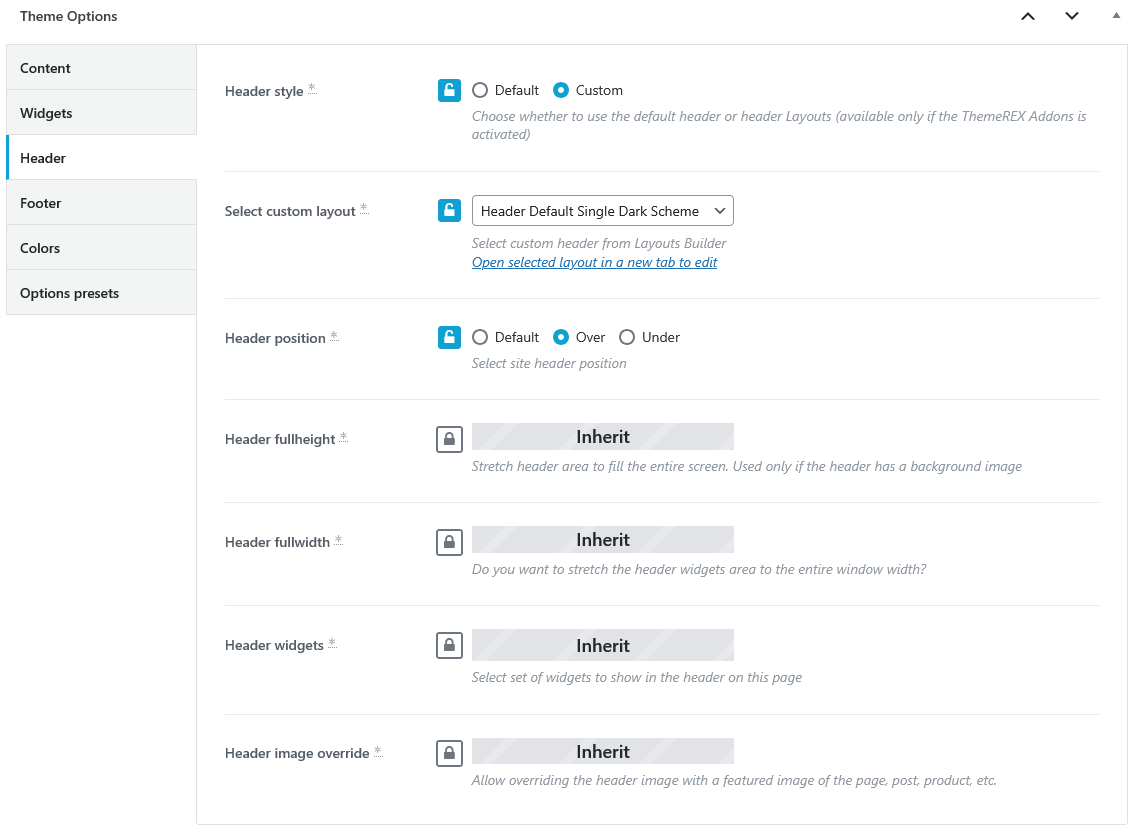The image size is (1132, 830).
Task: Click the asterisk mark next to Header position
Action: 334,336
